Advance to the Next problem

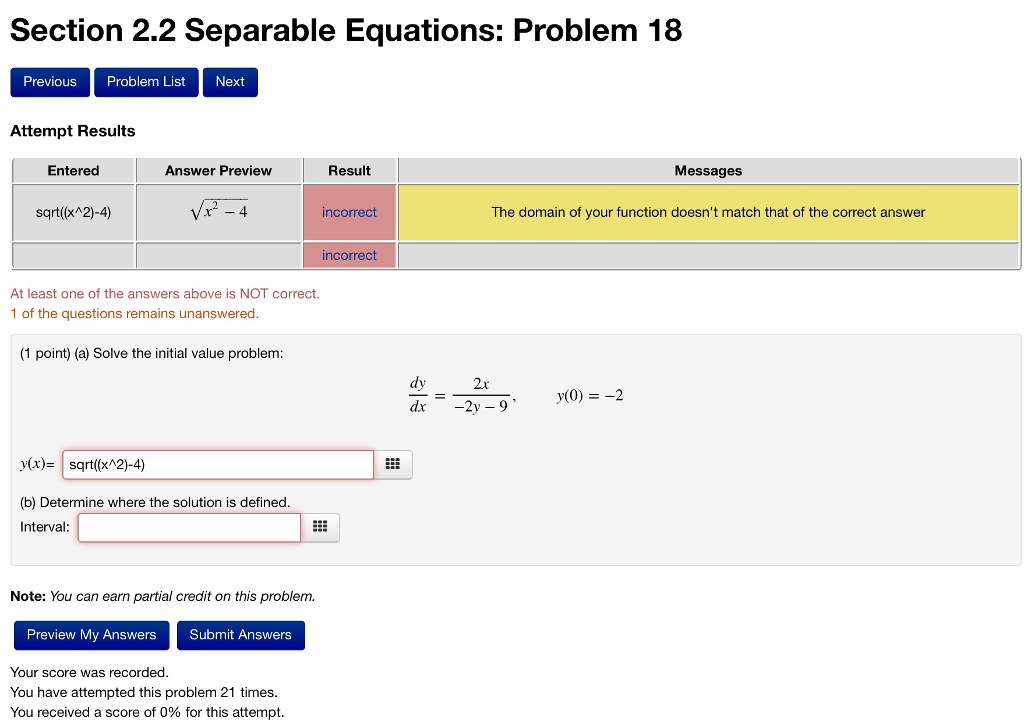(229, 82)
